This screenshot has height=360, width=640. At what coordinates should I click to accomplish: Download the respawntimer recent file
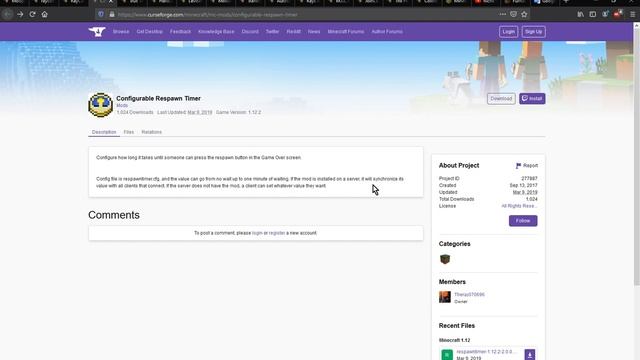[530, 354]
